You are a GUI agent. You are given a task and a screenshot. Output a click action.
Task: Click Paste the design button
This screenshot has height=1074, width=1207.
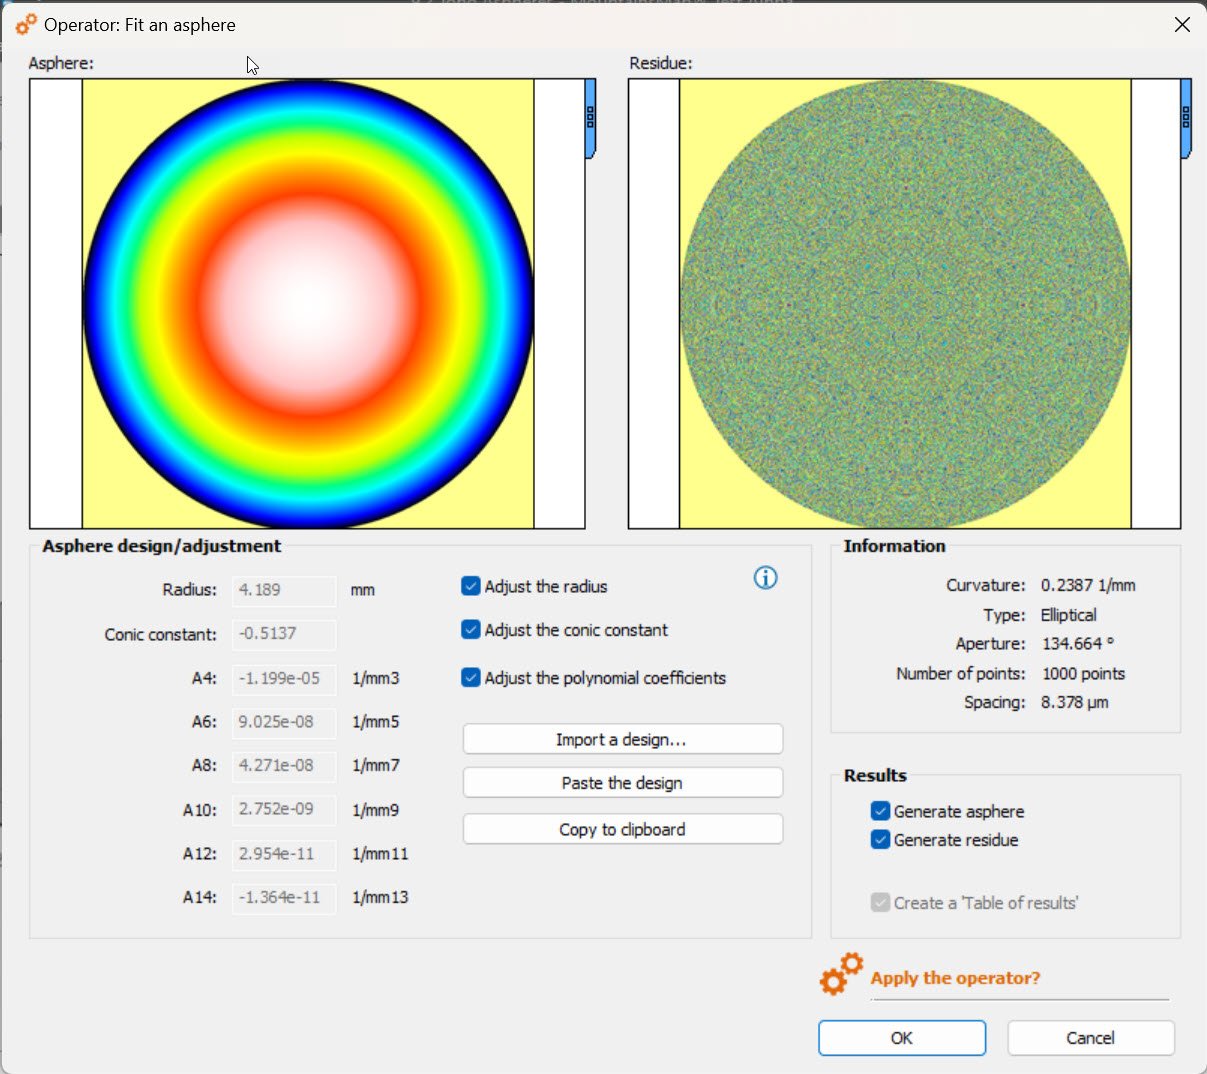click(x=622, y=783)
